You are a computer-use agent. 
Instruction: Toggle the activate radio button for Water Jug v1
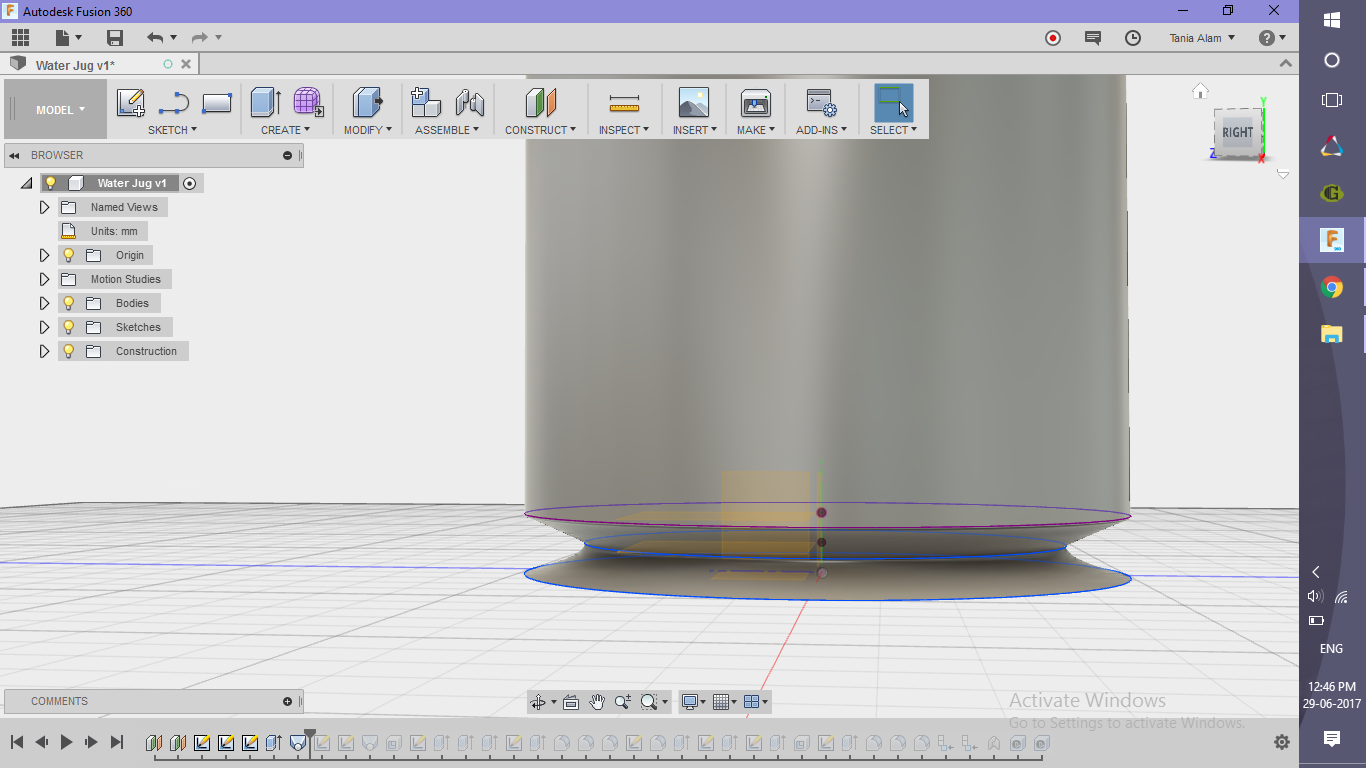pos(190,183)
